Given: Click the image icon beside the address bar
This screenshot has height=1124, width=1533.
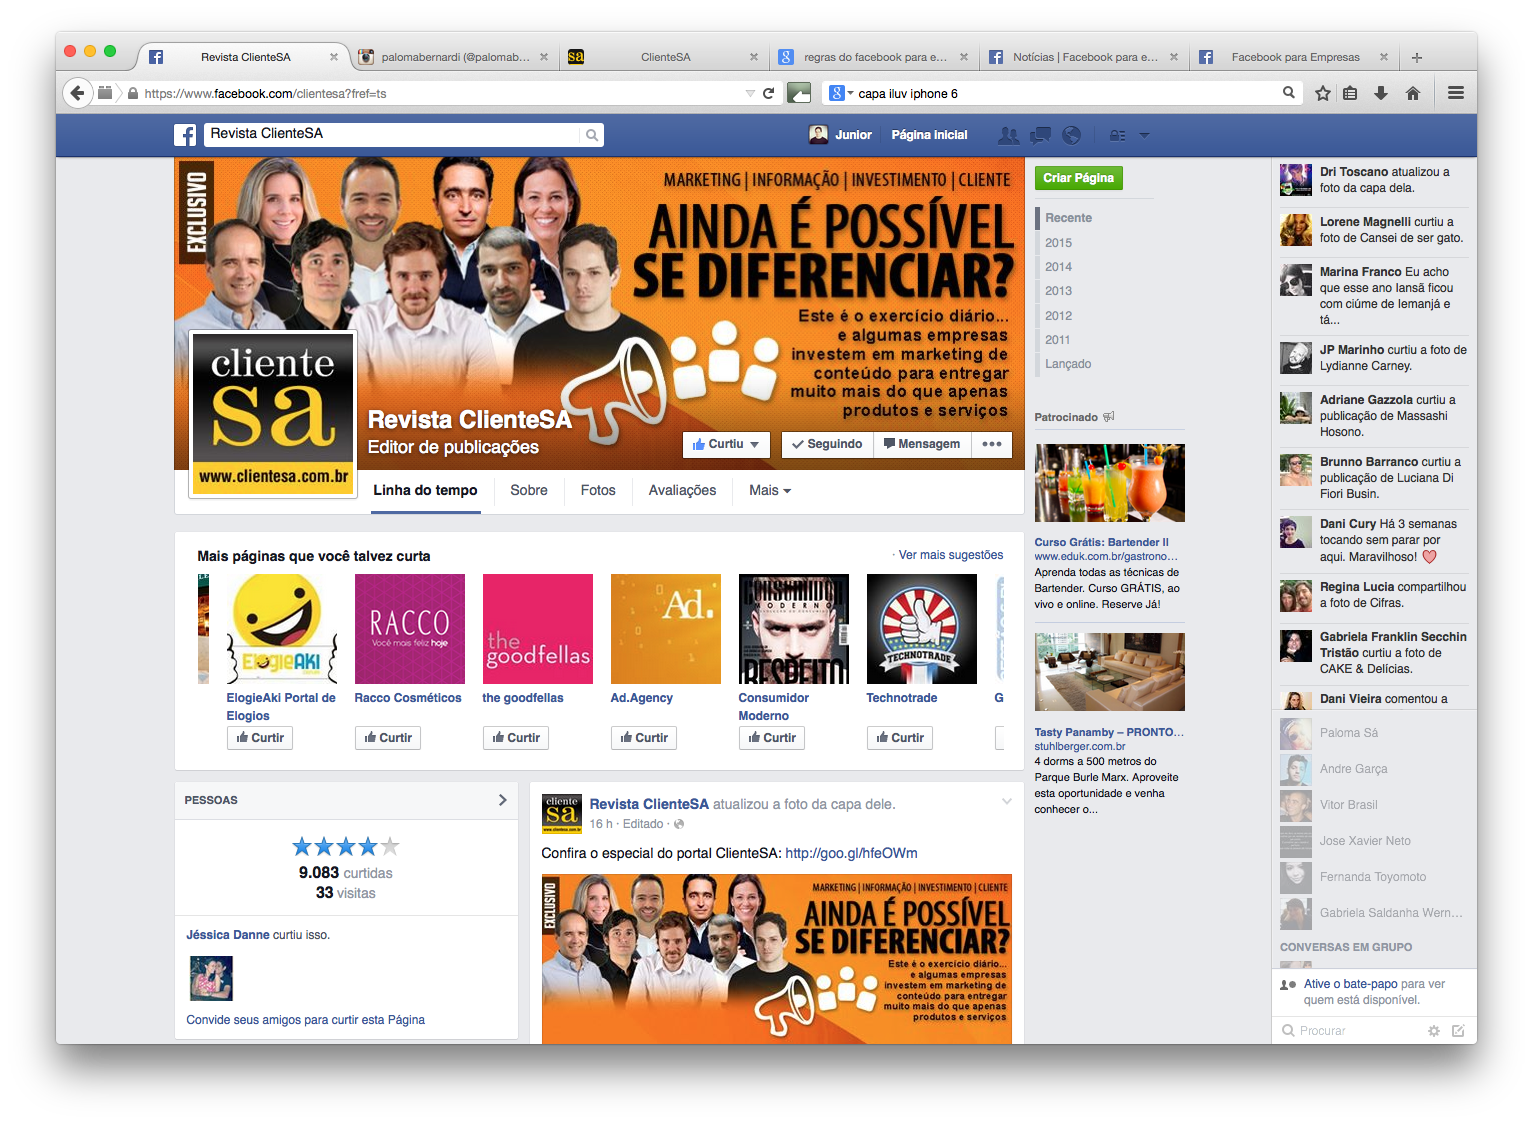Looking at the screenshot, I should 799,93.
